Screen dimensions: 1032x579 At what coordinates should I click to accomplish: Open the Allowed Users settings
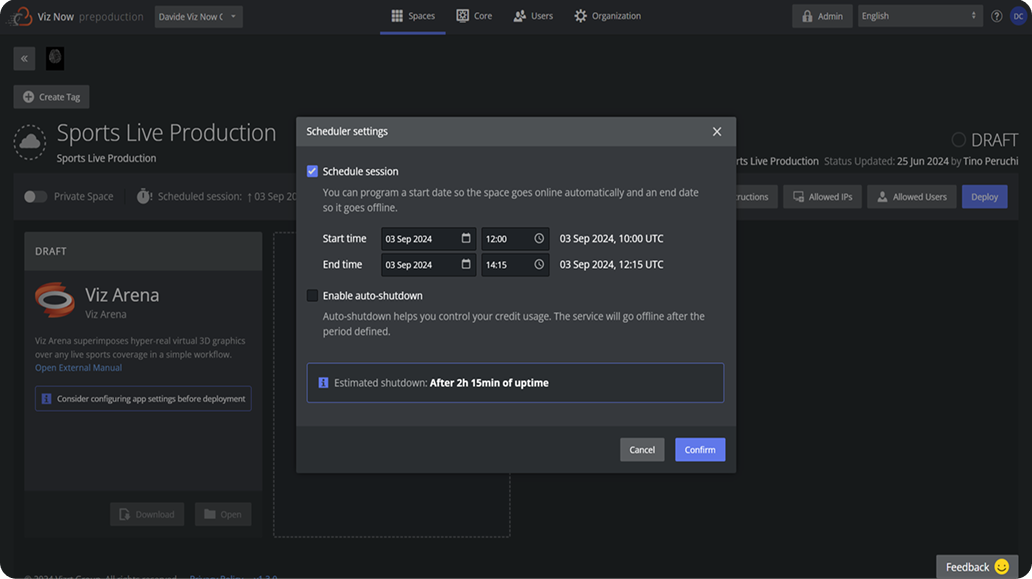(912, 197)
